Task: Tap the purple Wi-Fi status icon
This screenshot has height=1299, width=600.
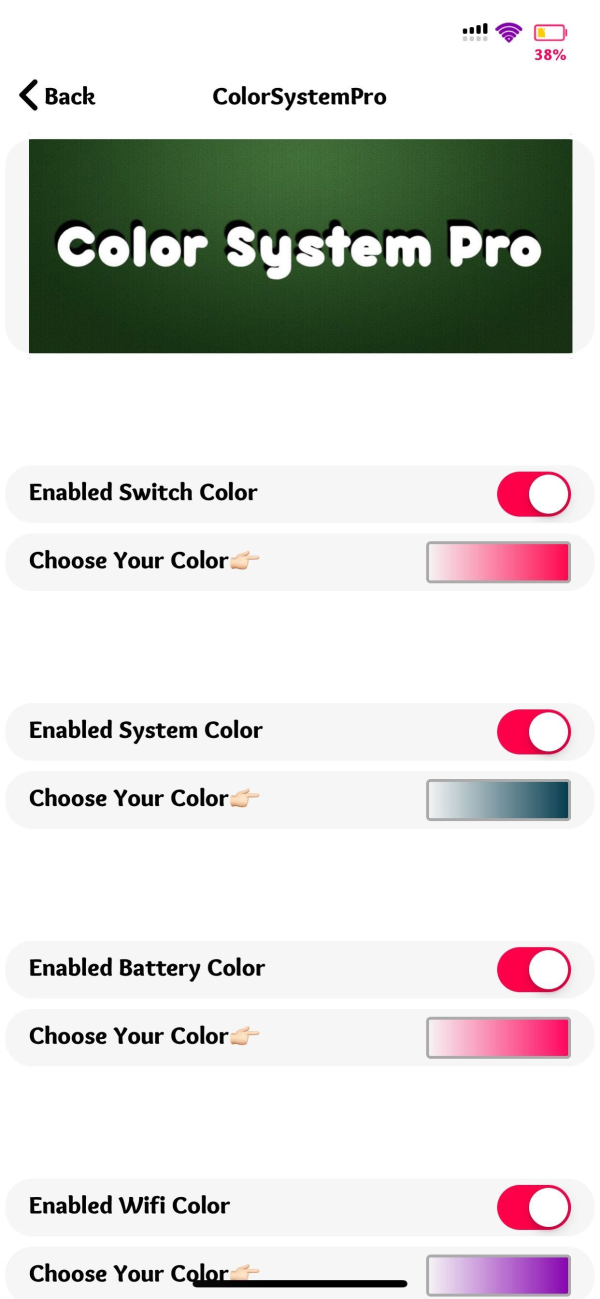Action: [509, 32]
